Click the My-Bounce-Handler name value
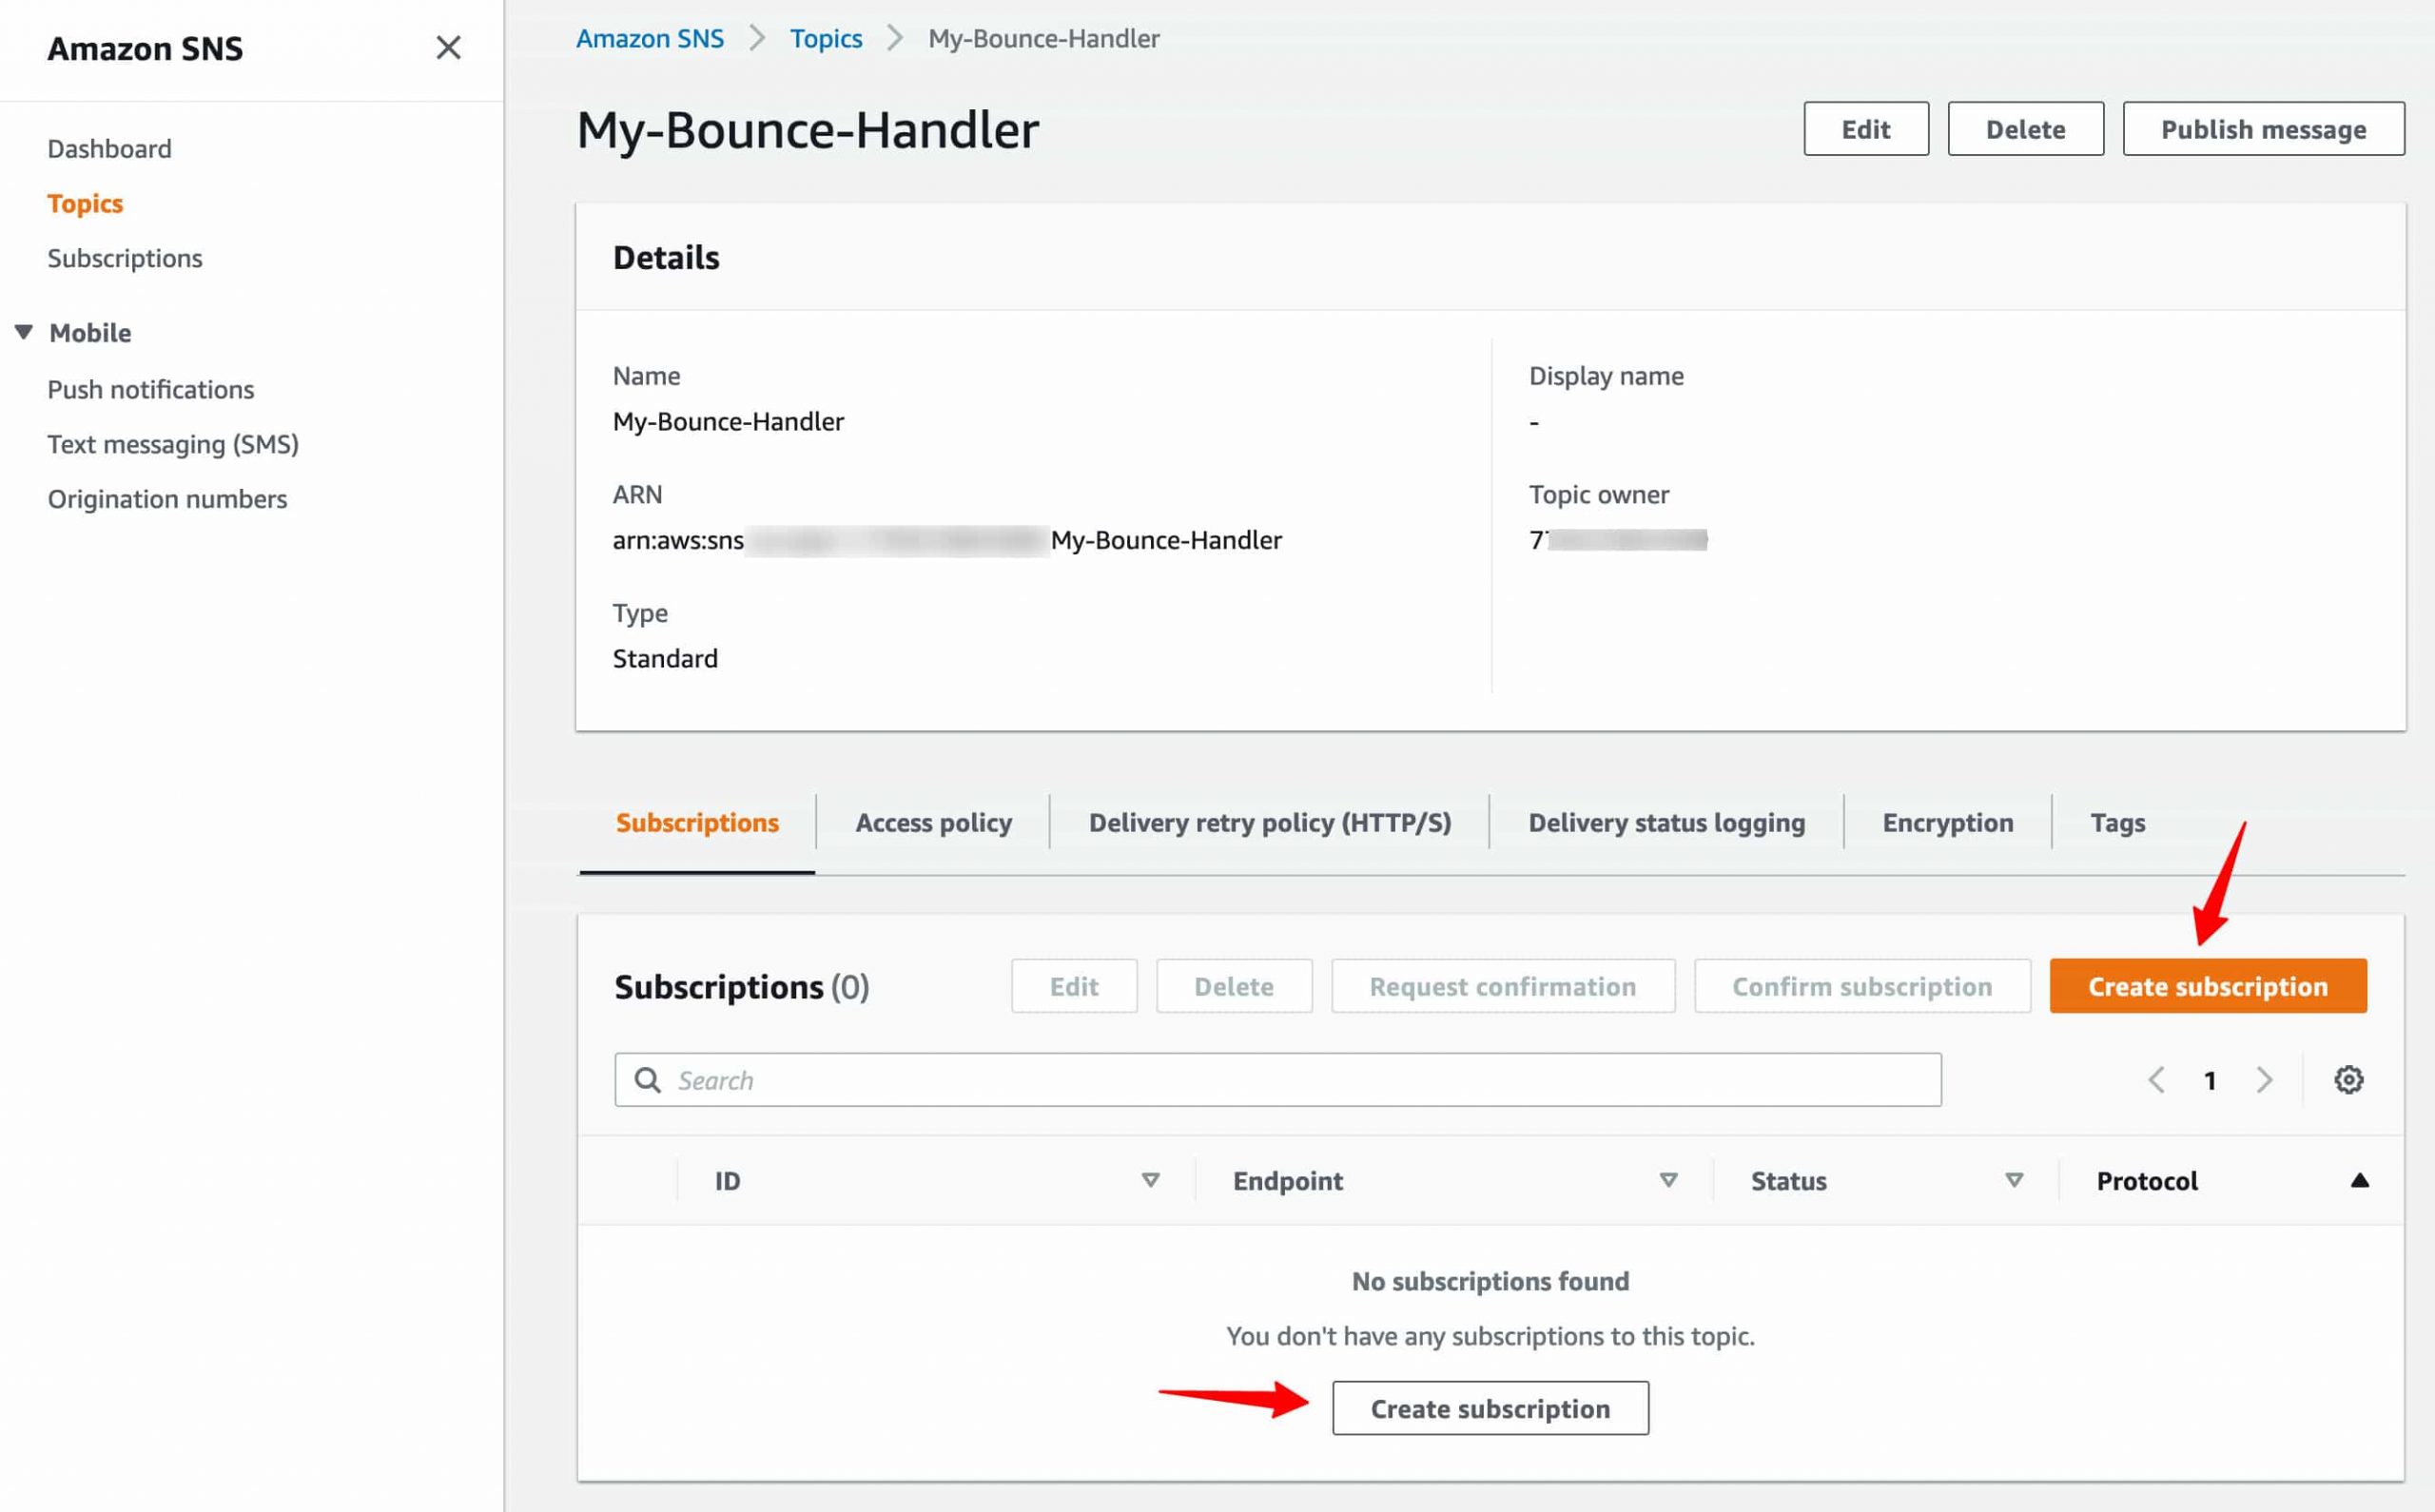This screenshot has height=1512, width=2435. point(728,422)
